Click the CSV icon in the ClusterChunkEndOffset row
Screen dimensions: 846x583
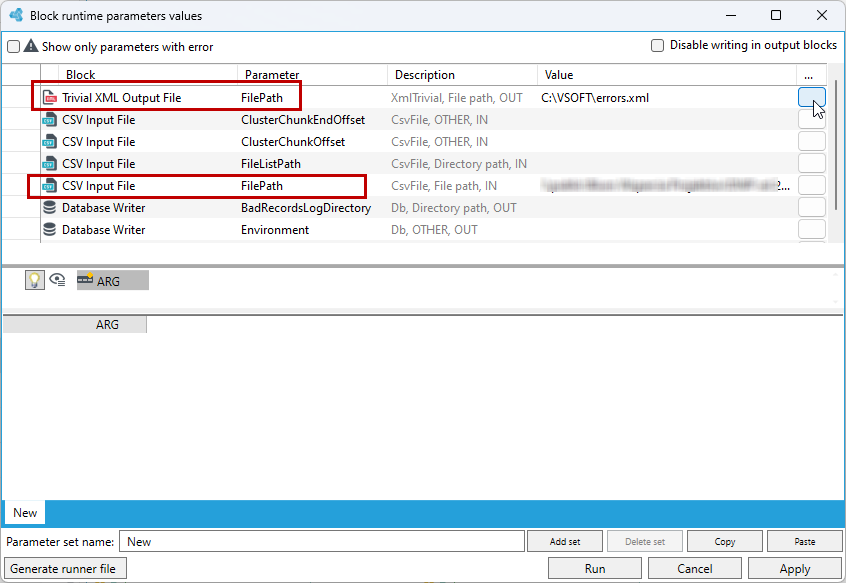tap(50, 120)
